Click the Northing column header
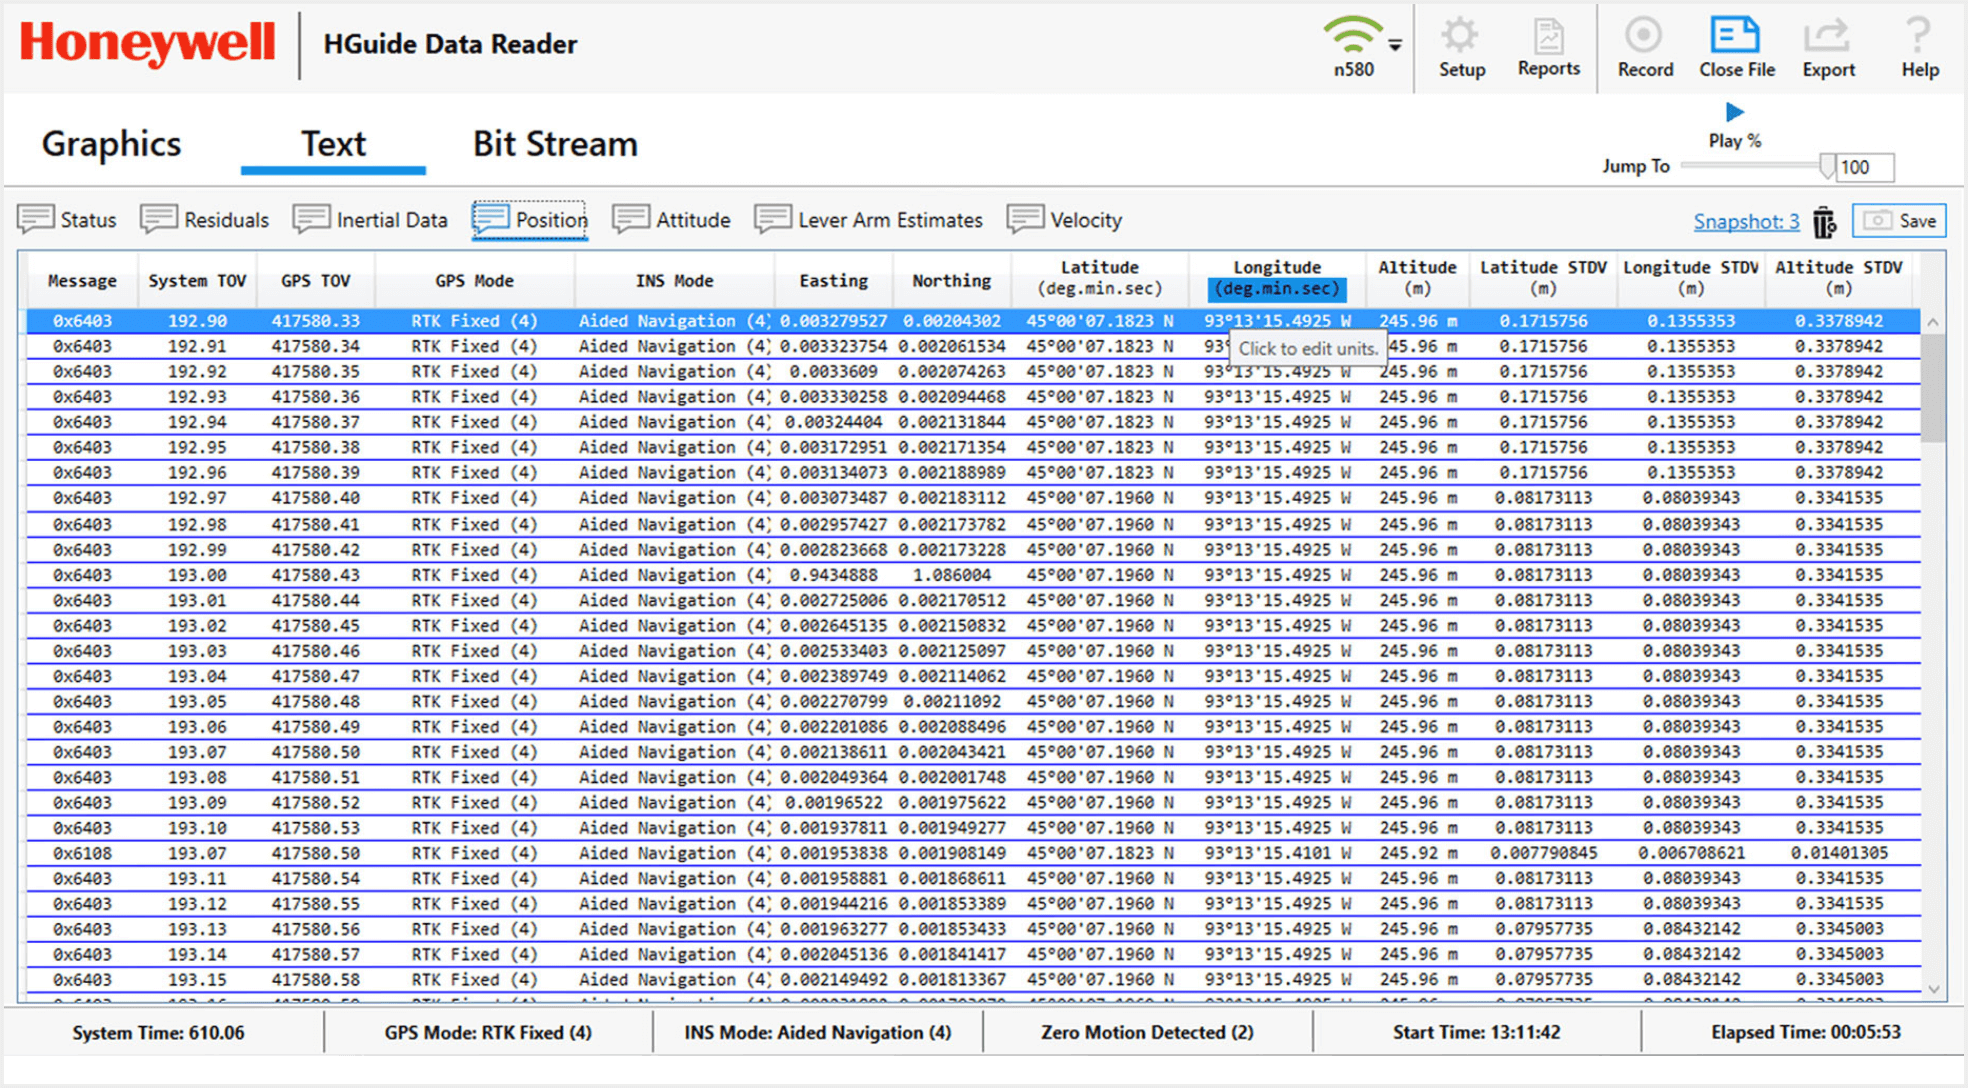Viewport: 1968px width, 1088px height. pos(951,281)
